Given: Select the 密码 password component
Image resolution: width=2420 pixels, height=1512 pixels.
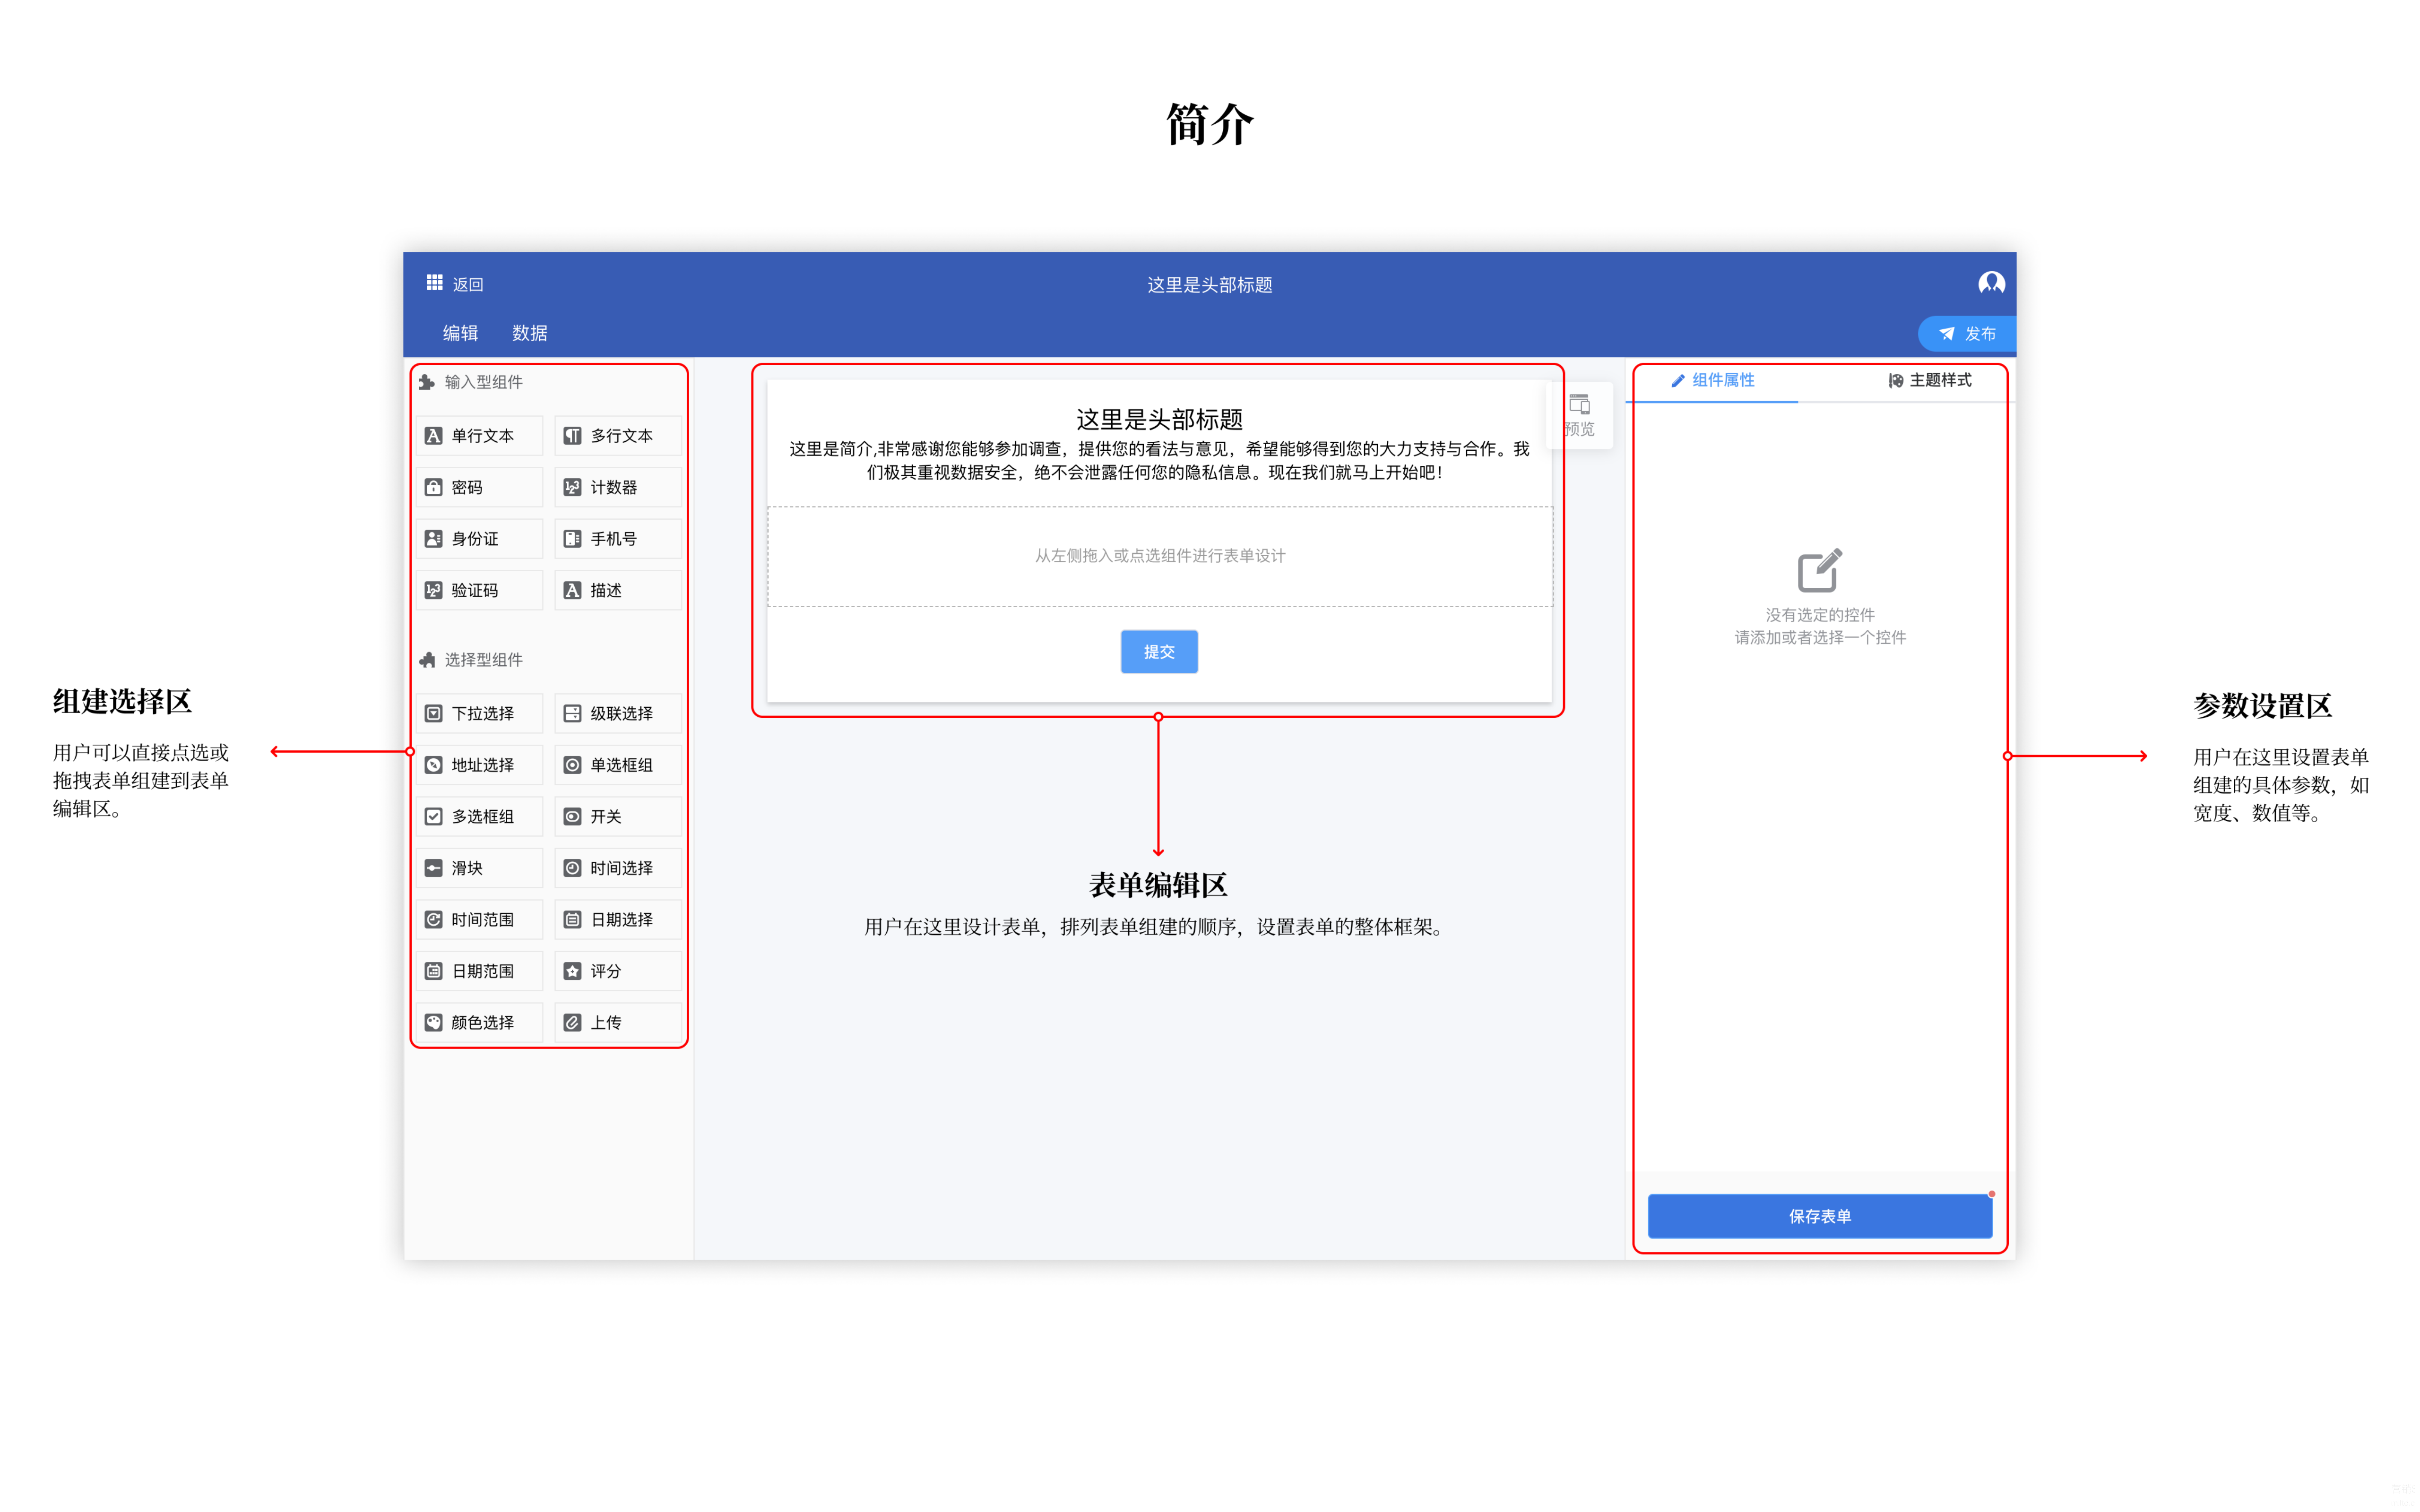Looking at the screenshot, I should [480, 487].
